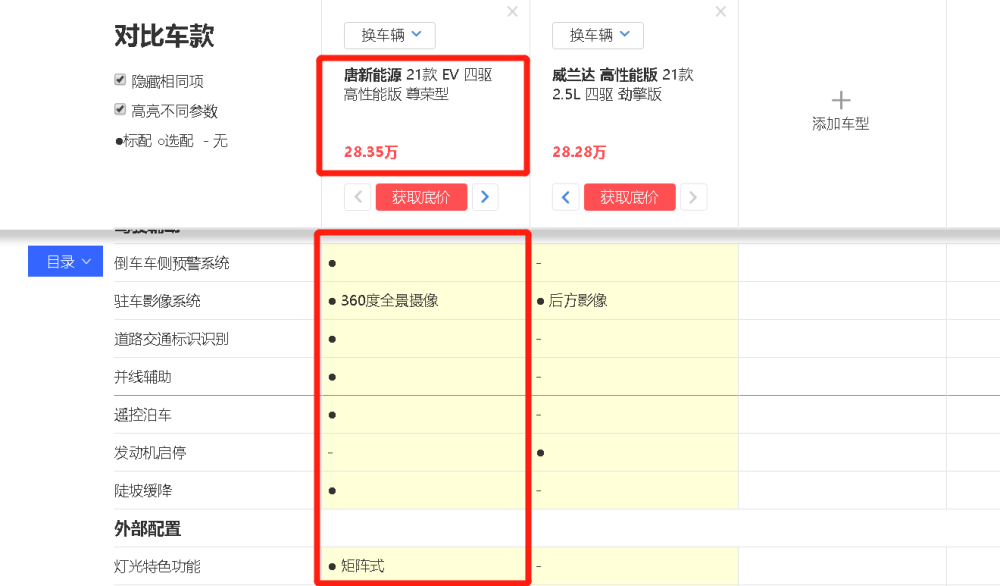
Task: Click the 发动机启停 row label
Action: [150, 453]
